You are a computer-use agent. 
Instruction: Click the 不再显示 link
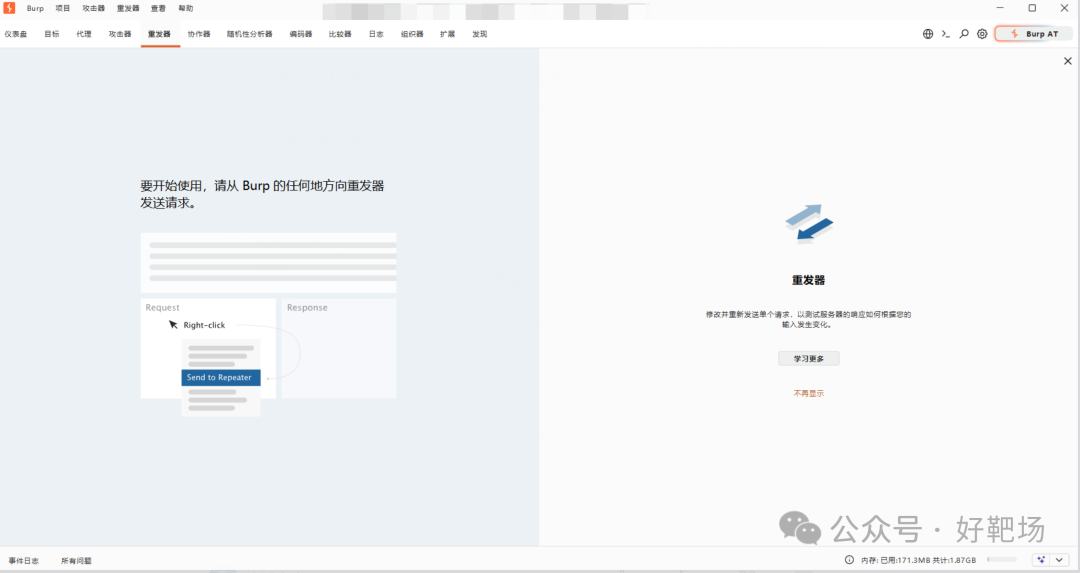coord(809,393)
